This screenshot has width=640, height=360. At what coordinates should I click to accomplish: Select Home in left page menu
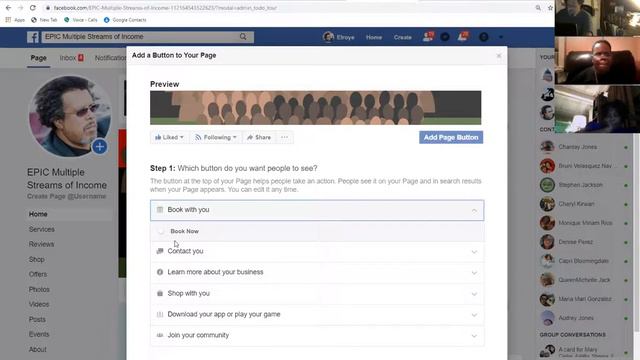(x=38, y=214)
